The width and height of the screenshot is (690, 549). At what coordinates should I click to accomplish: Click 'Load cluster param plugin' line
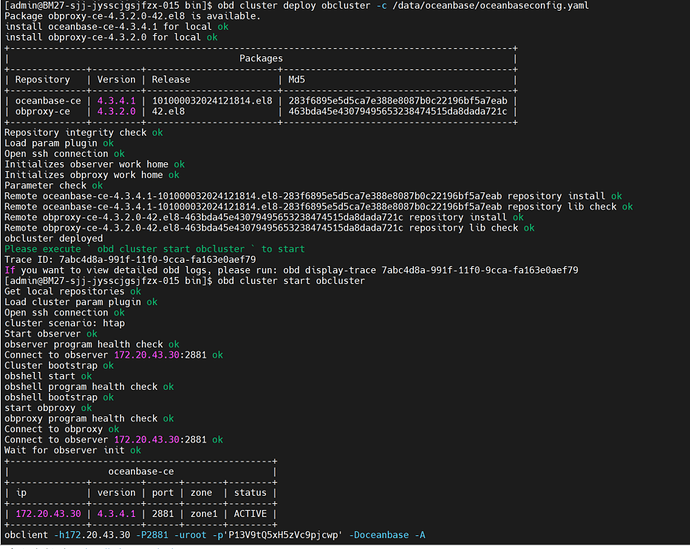point(81,302)
